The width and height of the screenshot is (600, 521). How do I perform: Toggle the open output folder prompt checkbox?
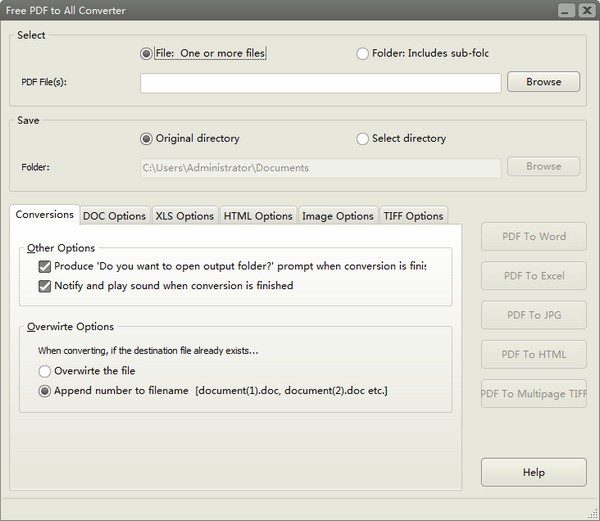click(45, 267)
